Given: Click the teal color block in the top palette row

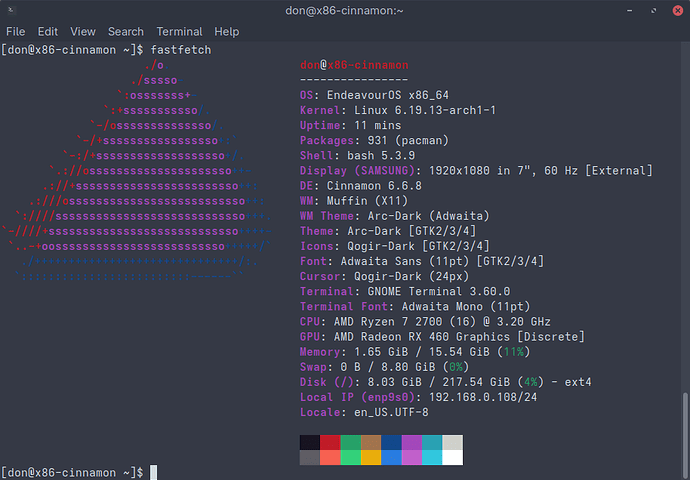Looking at the screenshot, I should pyautogui.click(x=432, y=443).
